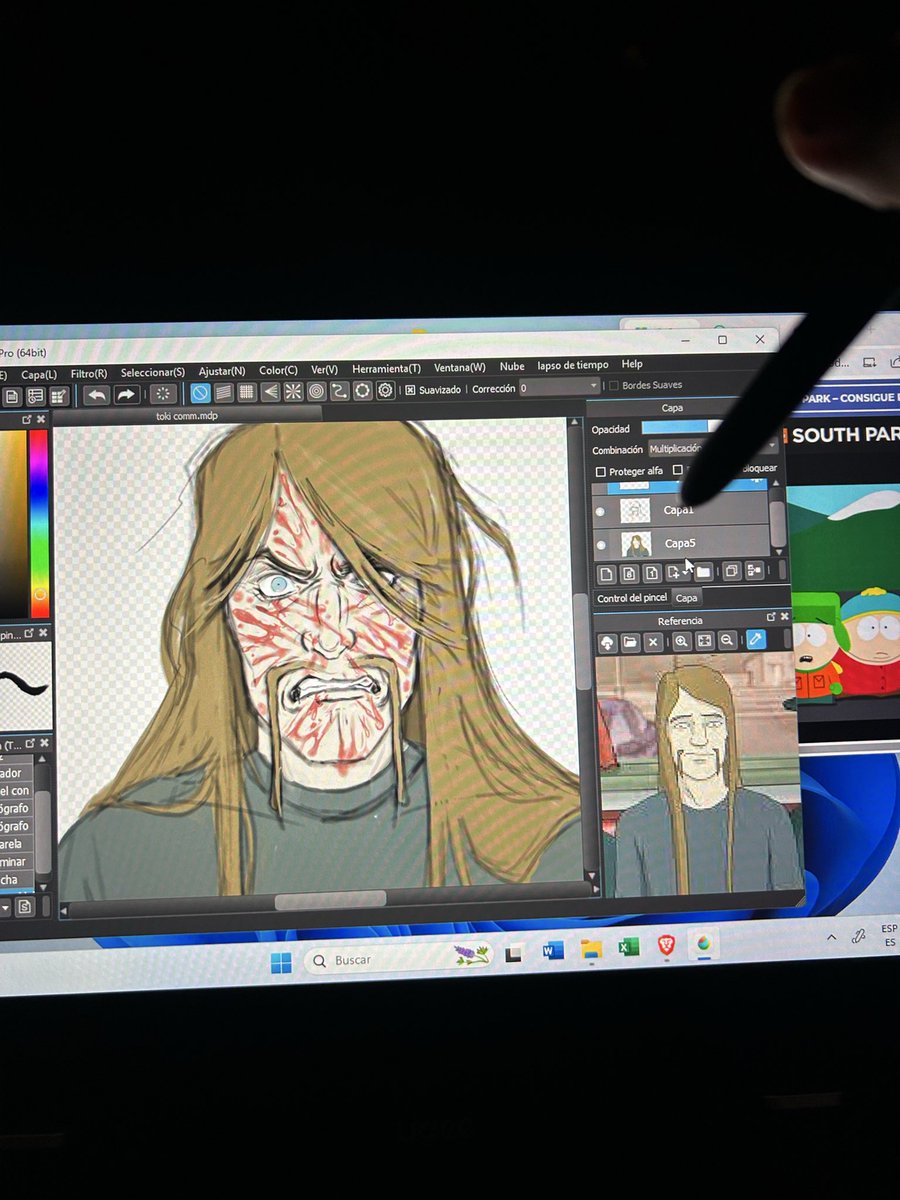Activate the reference eyedropper tool
This screenshot has width=900, height=1200.
point(756,638)
